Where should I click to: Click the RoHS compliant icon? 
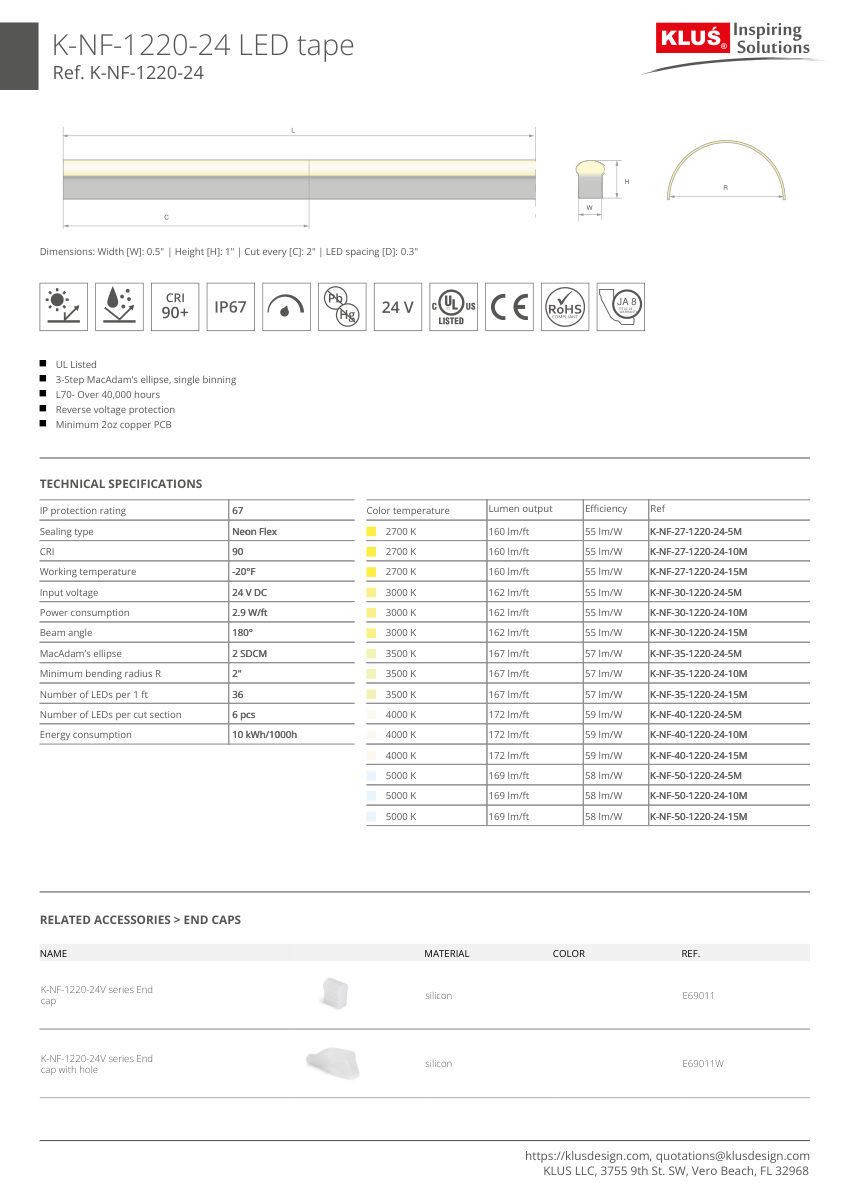click(565, 307)
